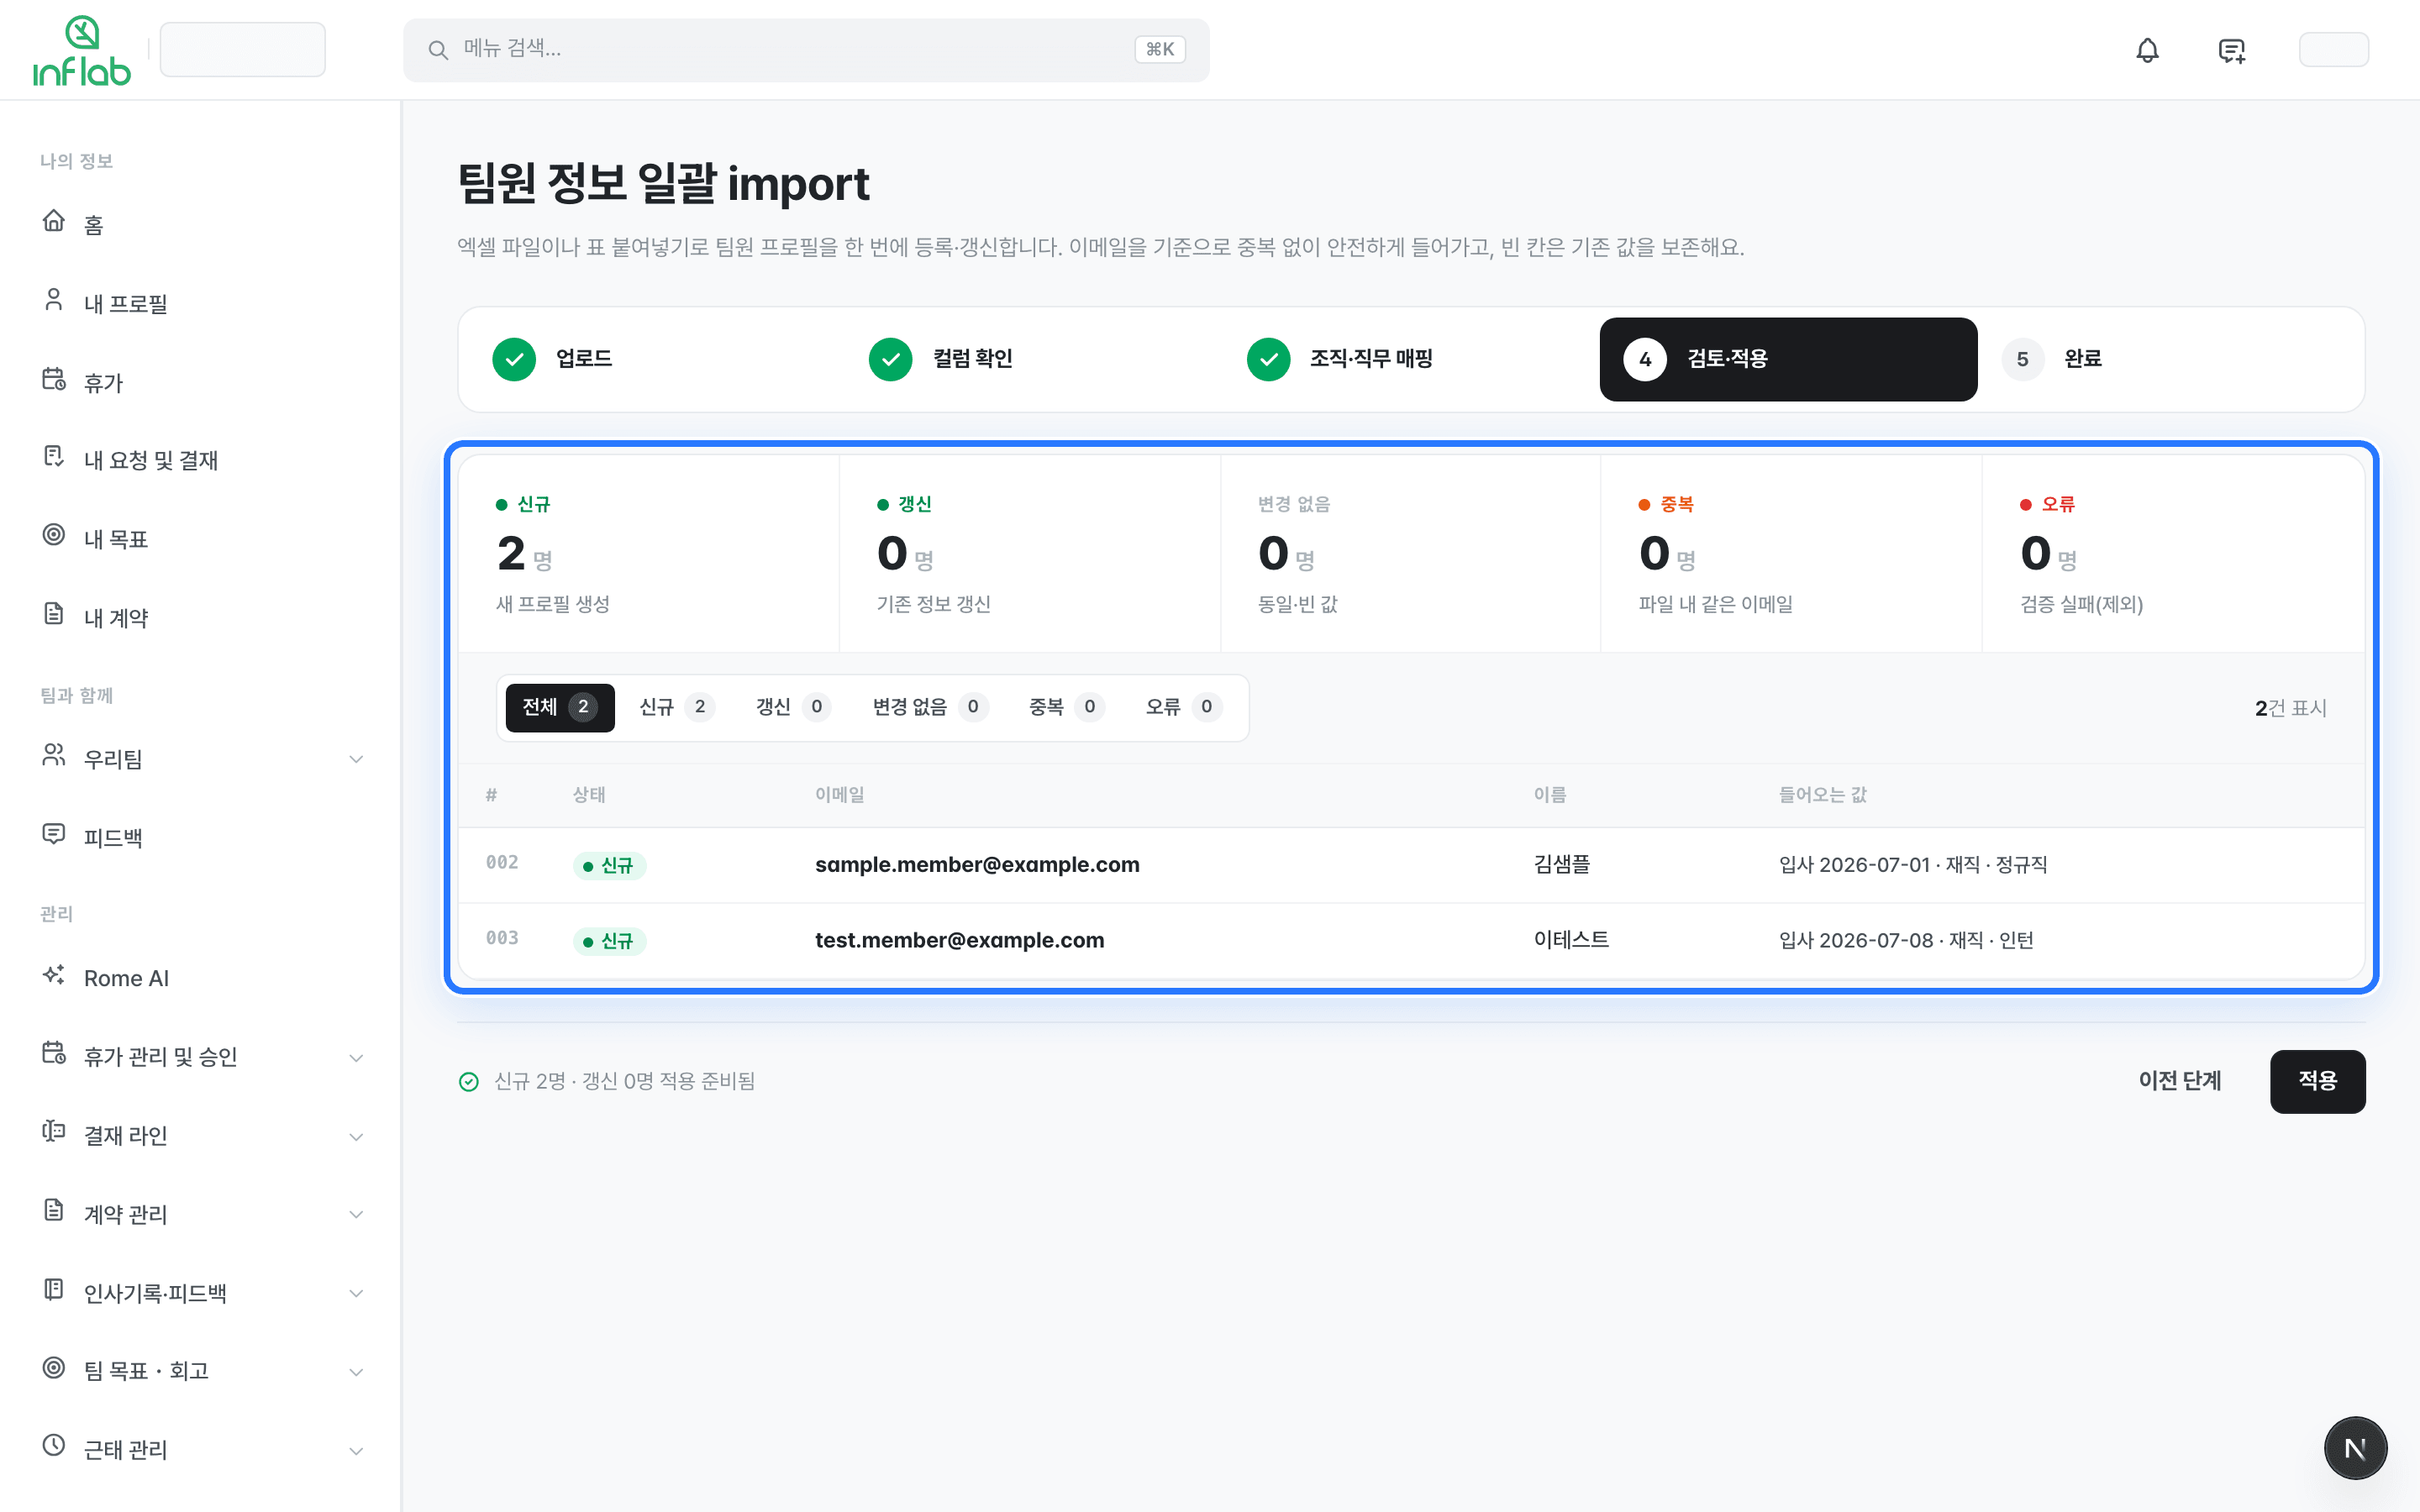Expand the 결재 라인 chevron

(356, 1137)
